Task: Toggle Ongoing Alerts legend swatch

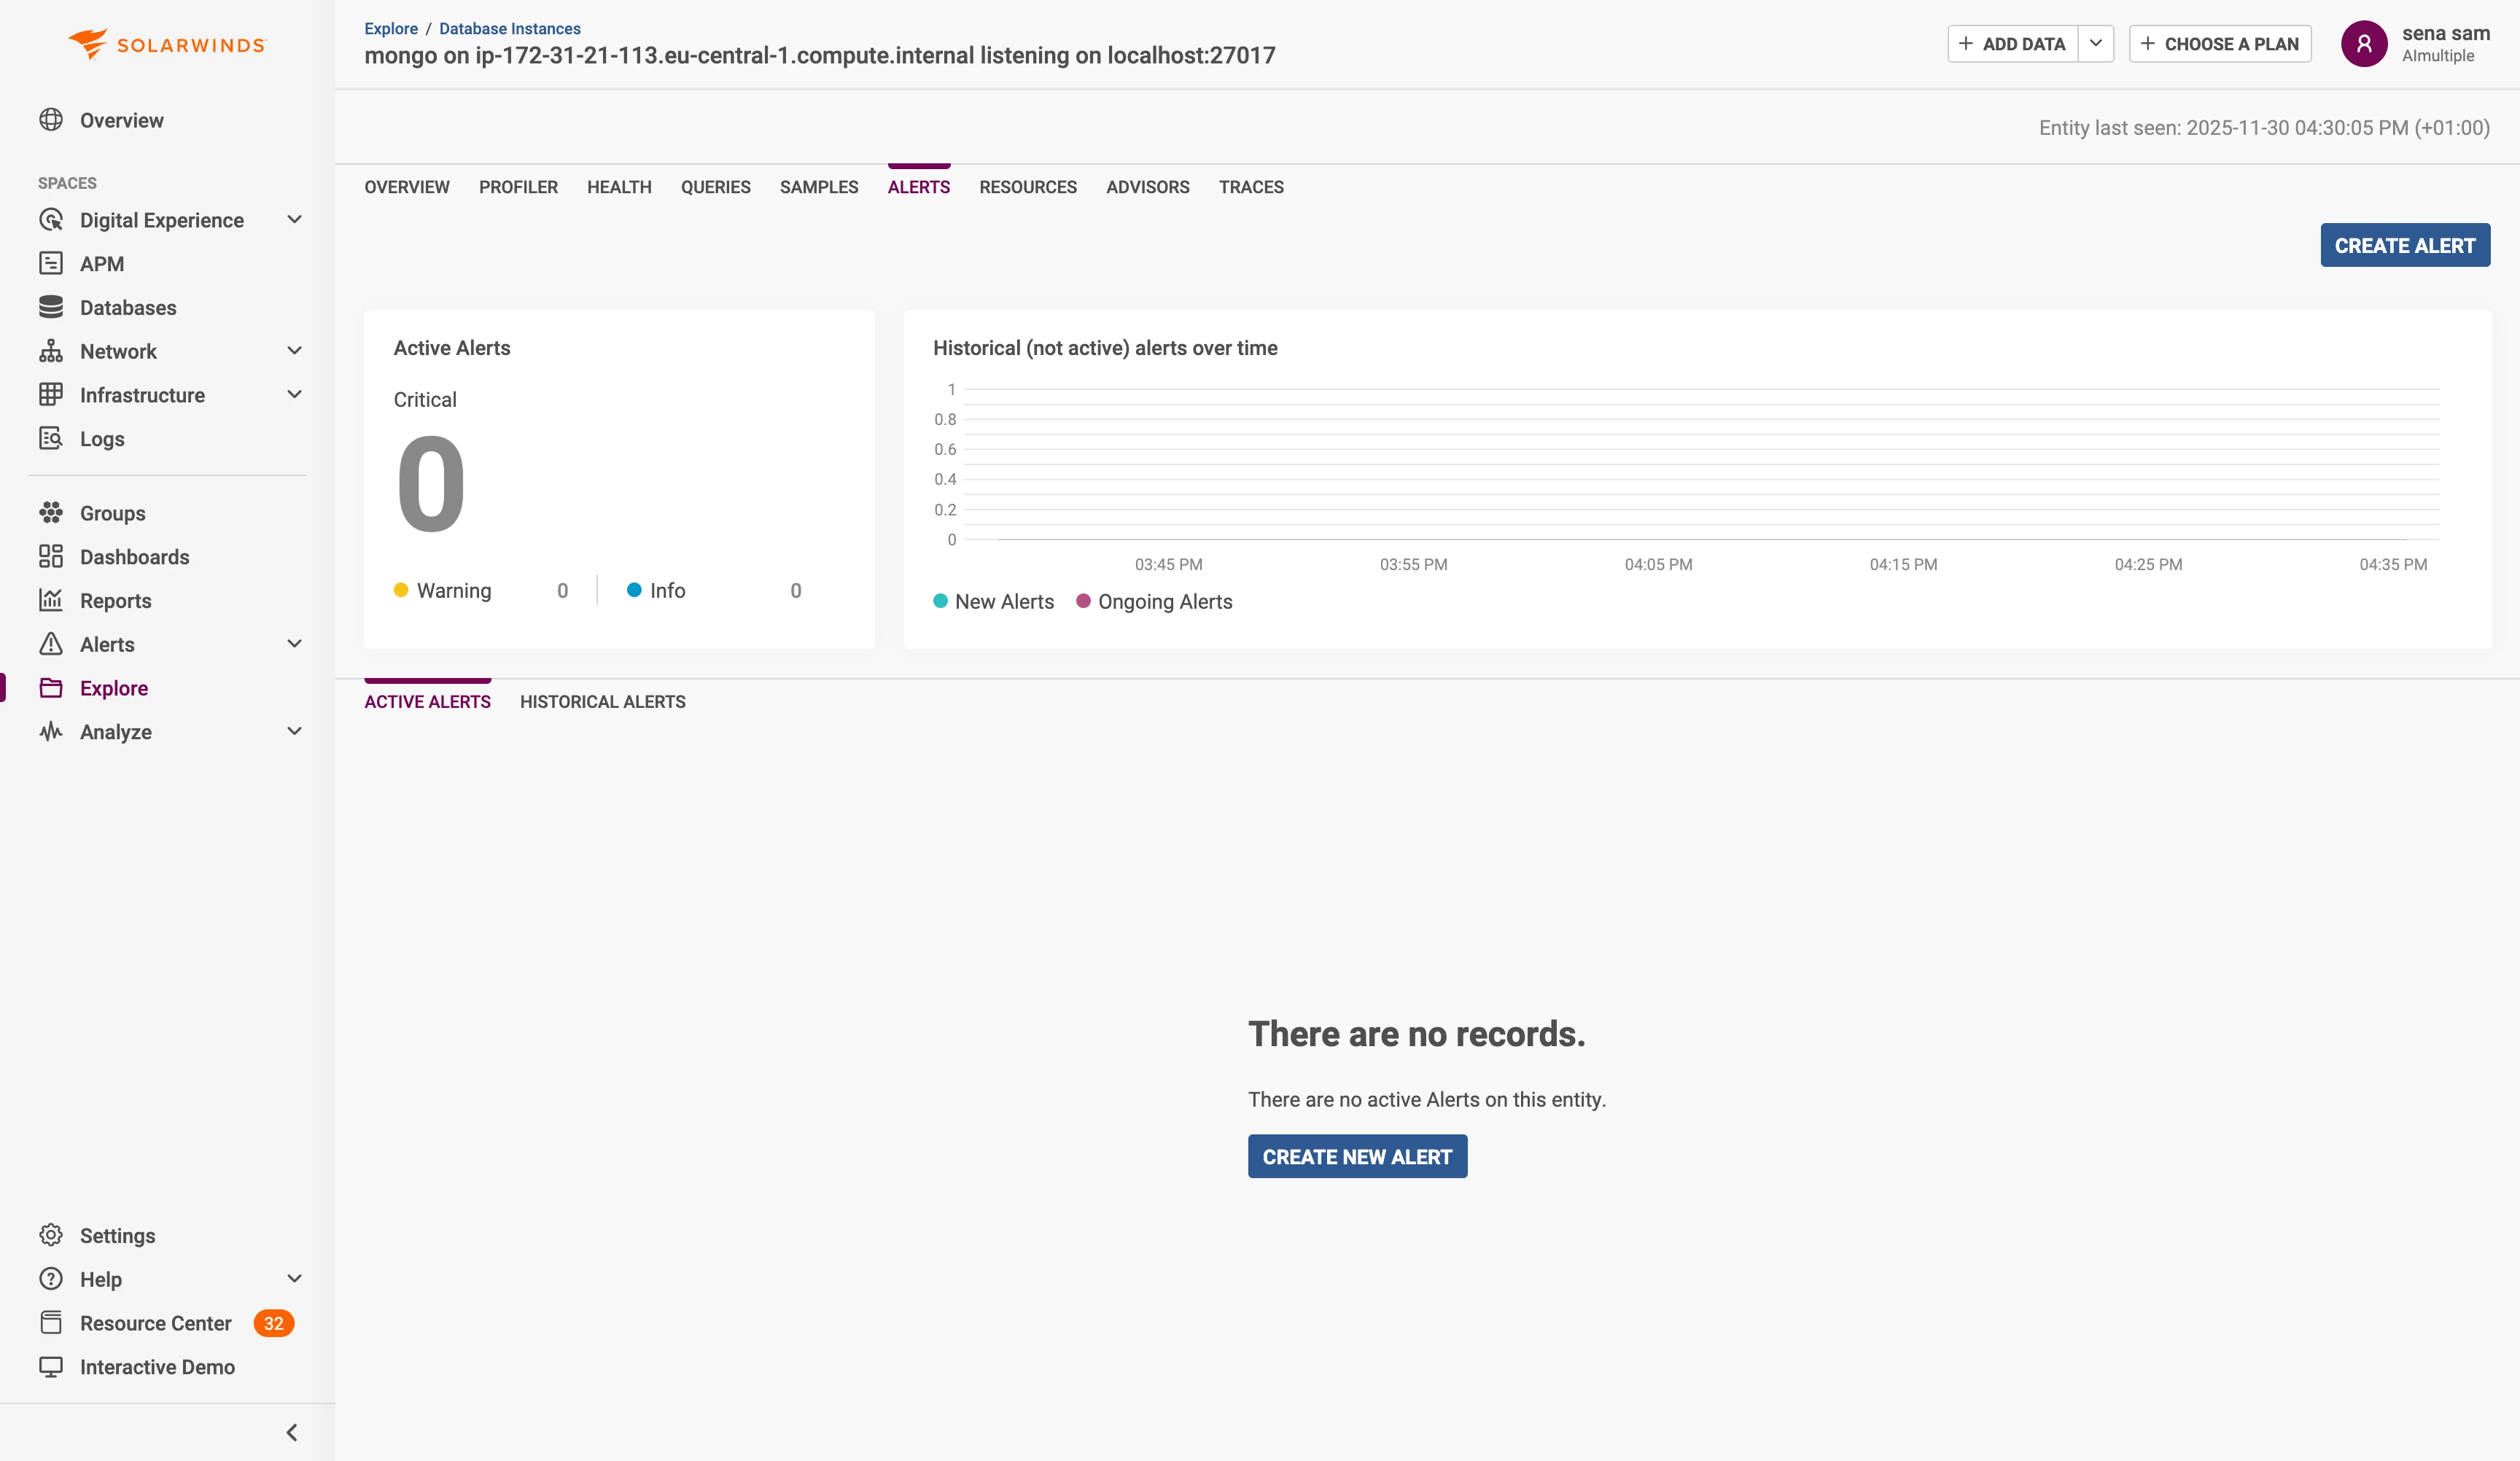Action: 1083,601
